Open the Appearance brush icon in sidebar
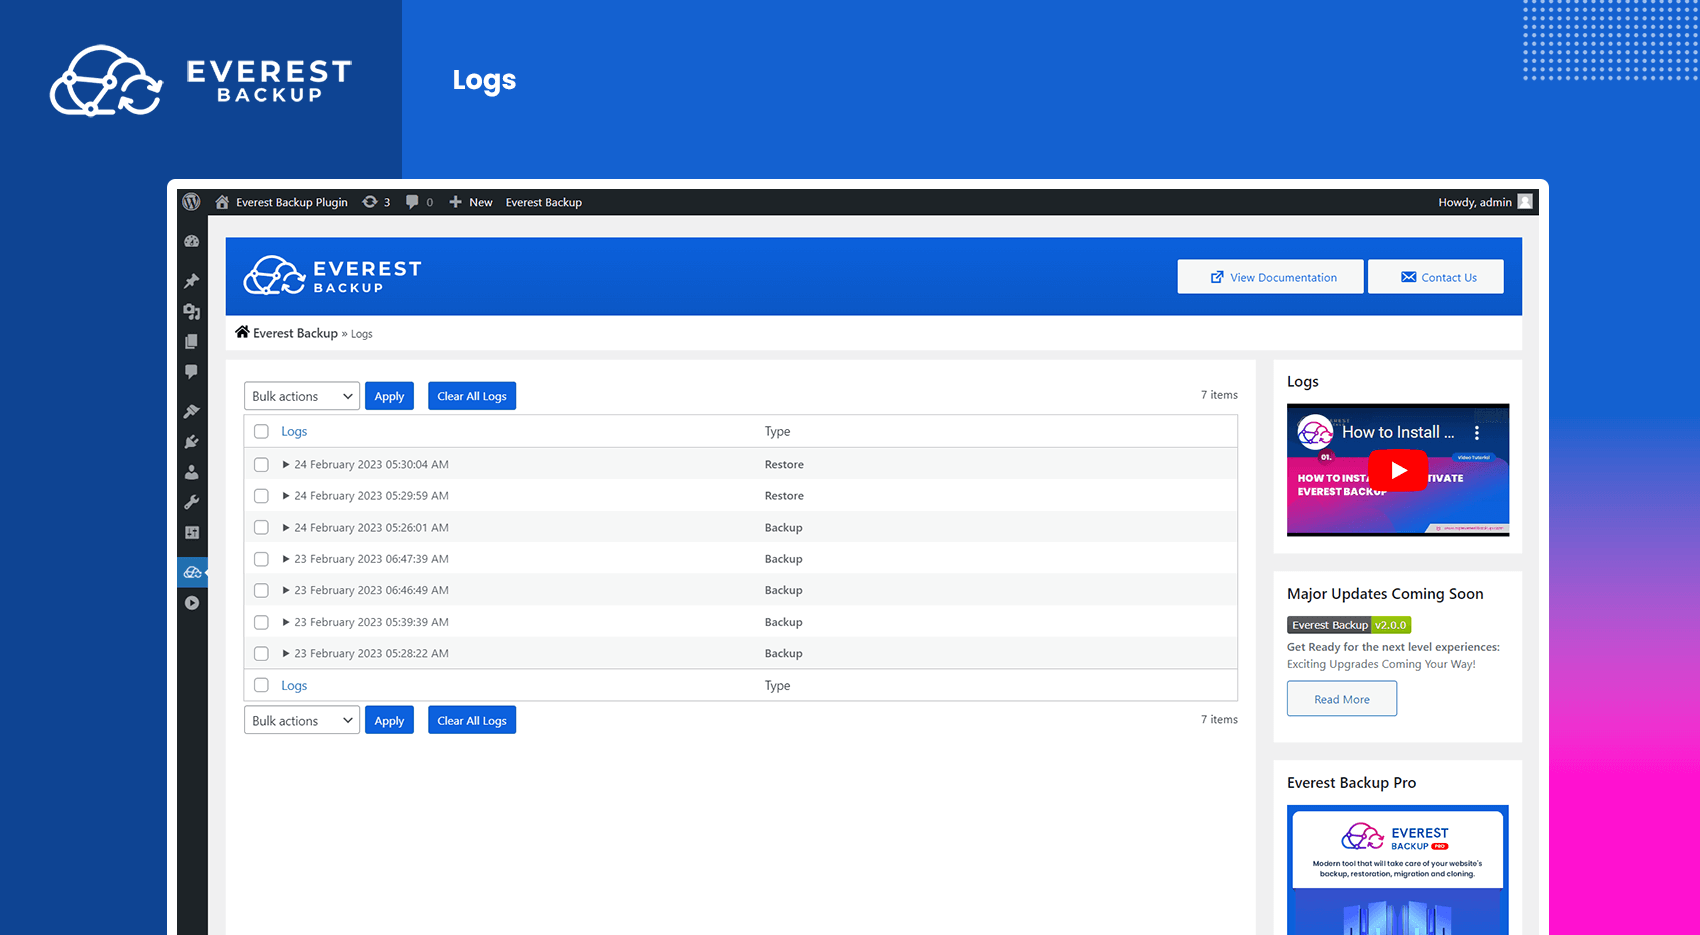 click(x=192, y=411)
